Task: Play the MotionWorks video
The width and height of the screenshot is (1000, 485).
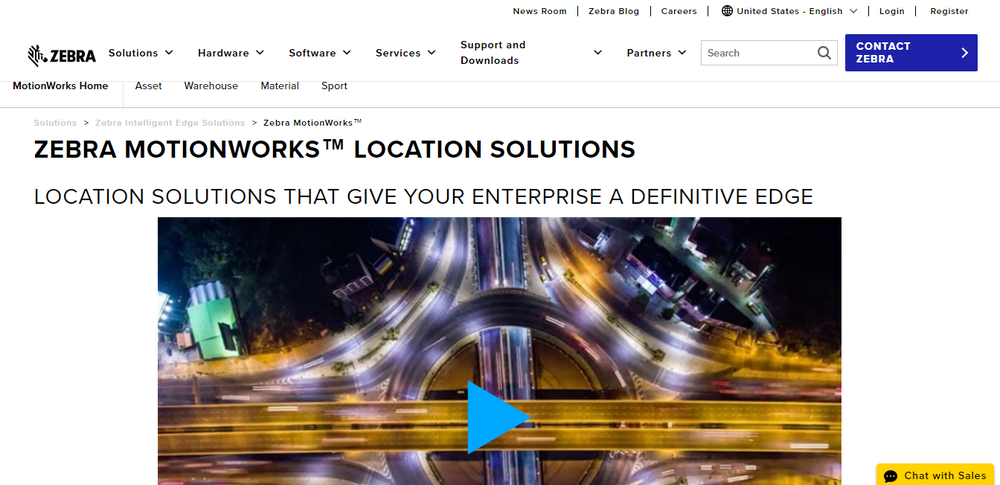Action: pyautogui.click(x=499, y=417)
